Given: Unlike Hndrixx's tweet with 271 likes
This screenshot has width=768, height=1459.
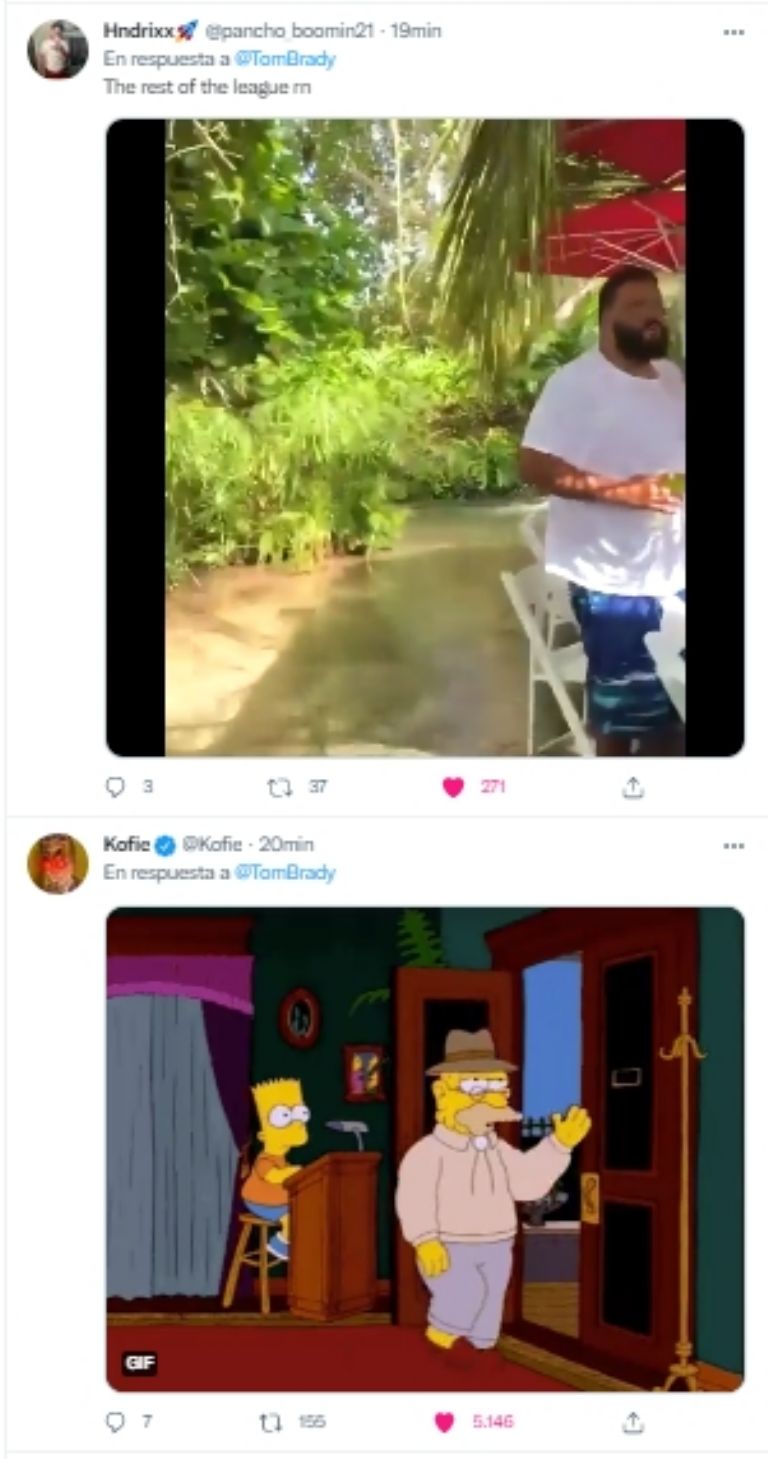Looking at the screenshot, I should [x=453, y=788].
